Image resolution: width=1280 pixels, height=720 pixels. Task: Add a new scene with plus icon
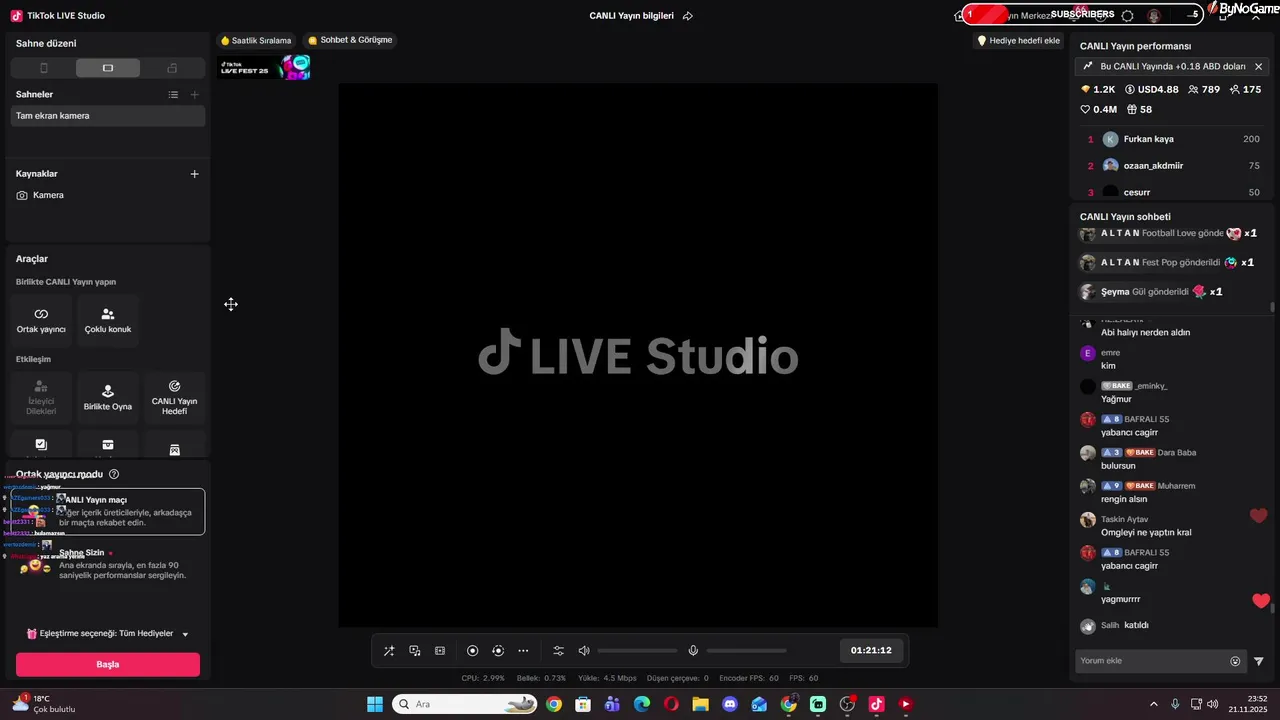point(195,95)
